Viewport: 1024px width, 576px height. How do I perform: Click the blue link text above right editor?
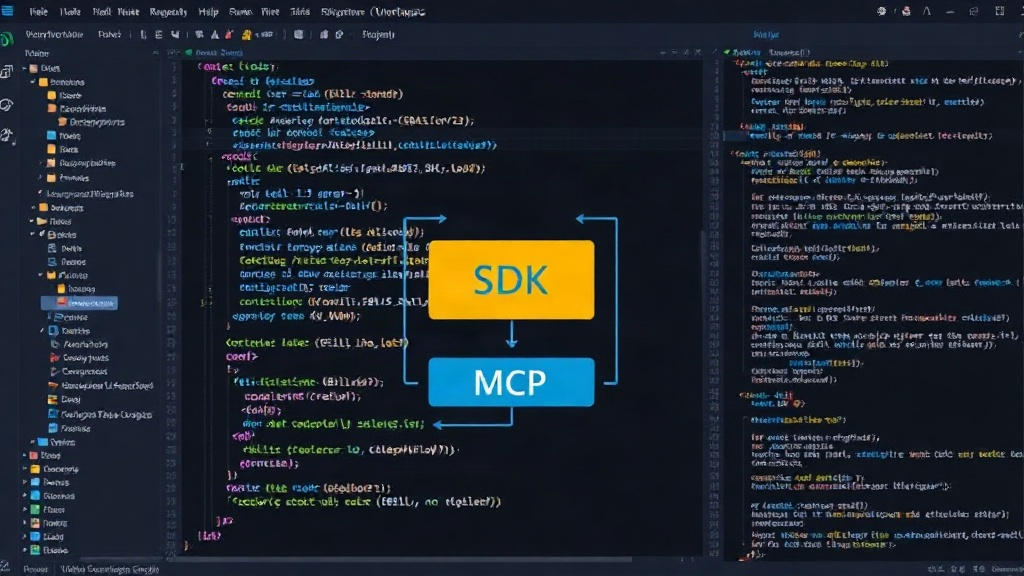click(766, 35)
